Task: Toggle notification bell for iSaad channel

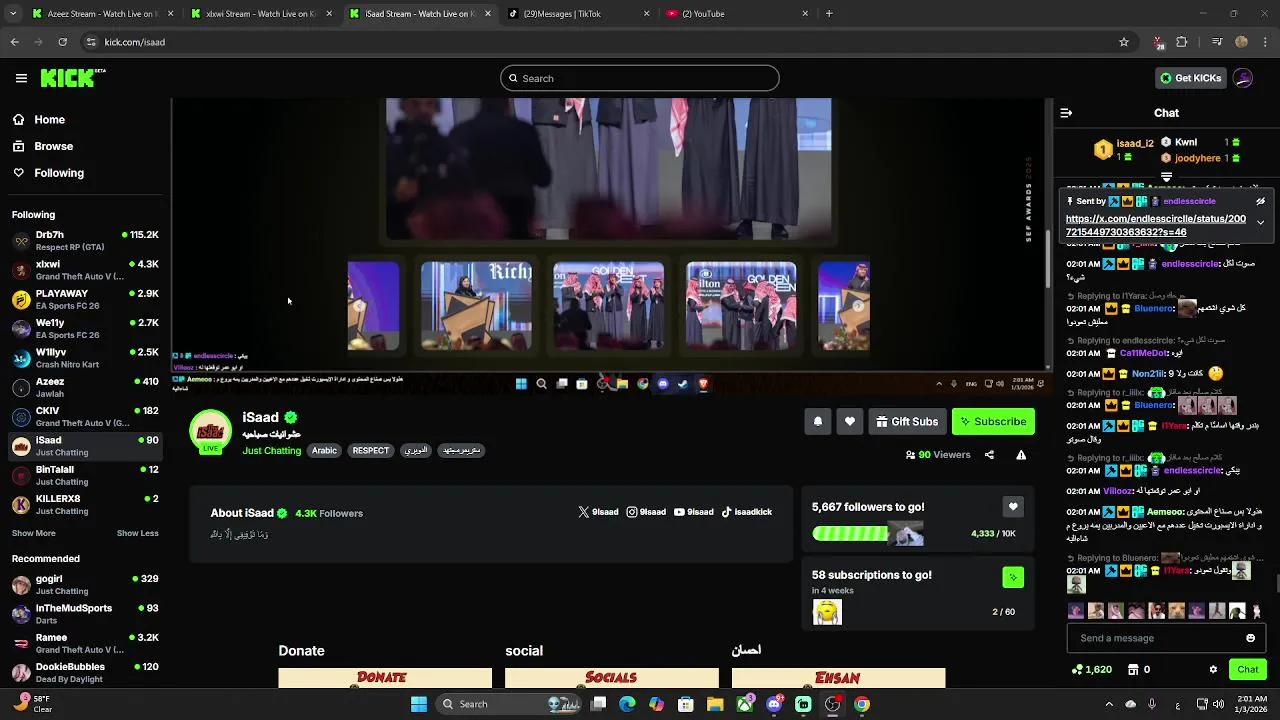Action: [818, 422]
